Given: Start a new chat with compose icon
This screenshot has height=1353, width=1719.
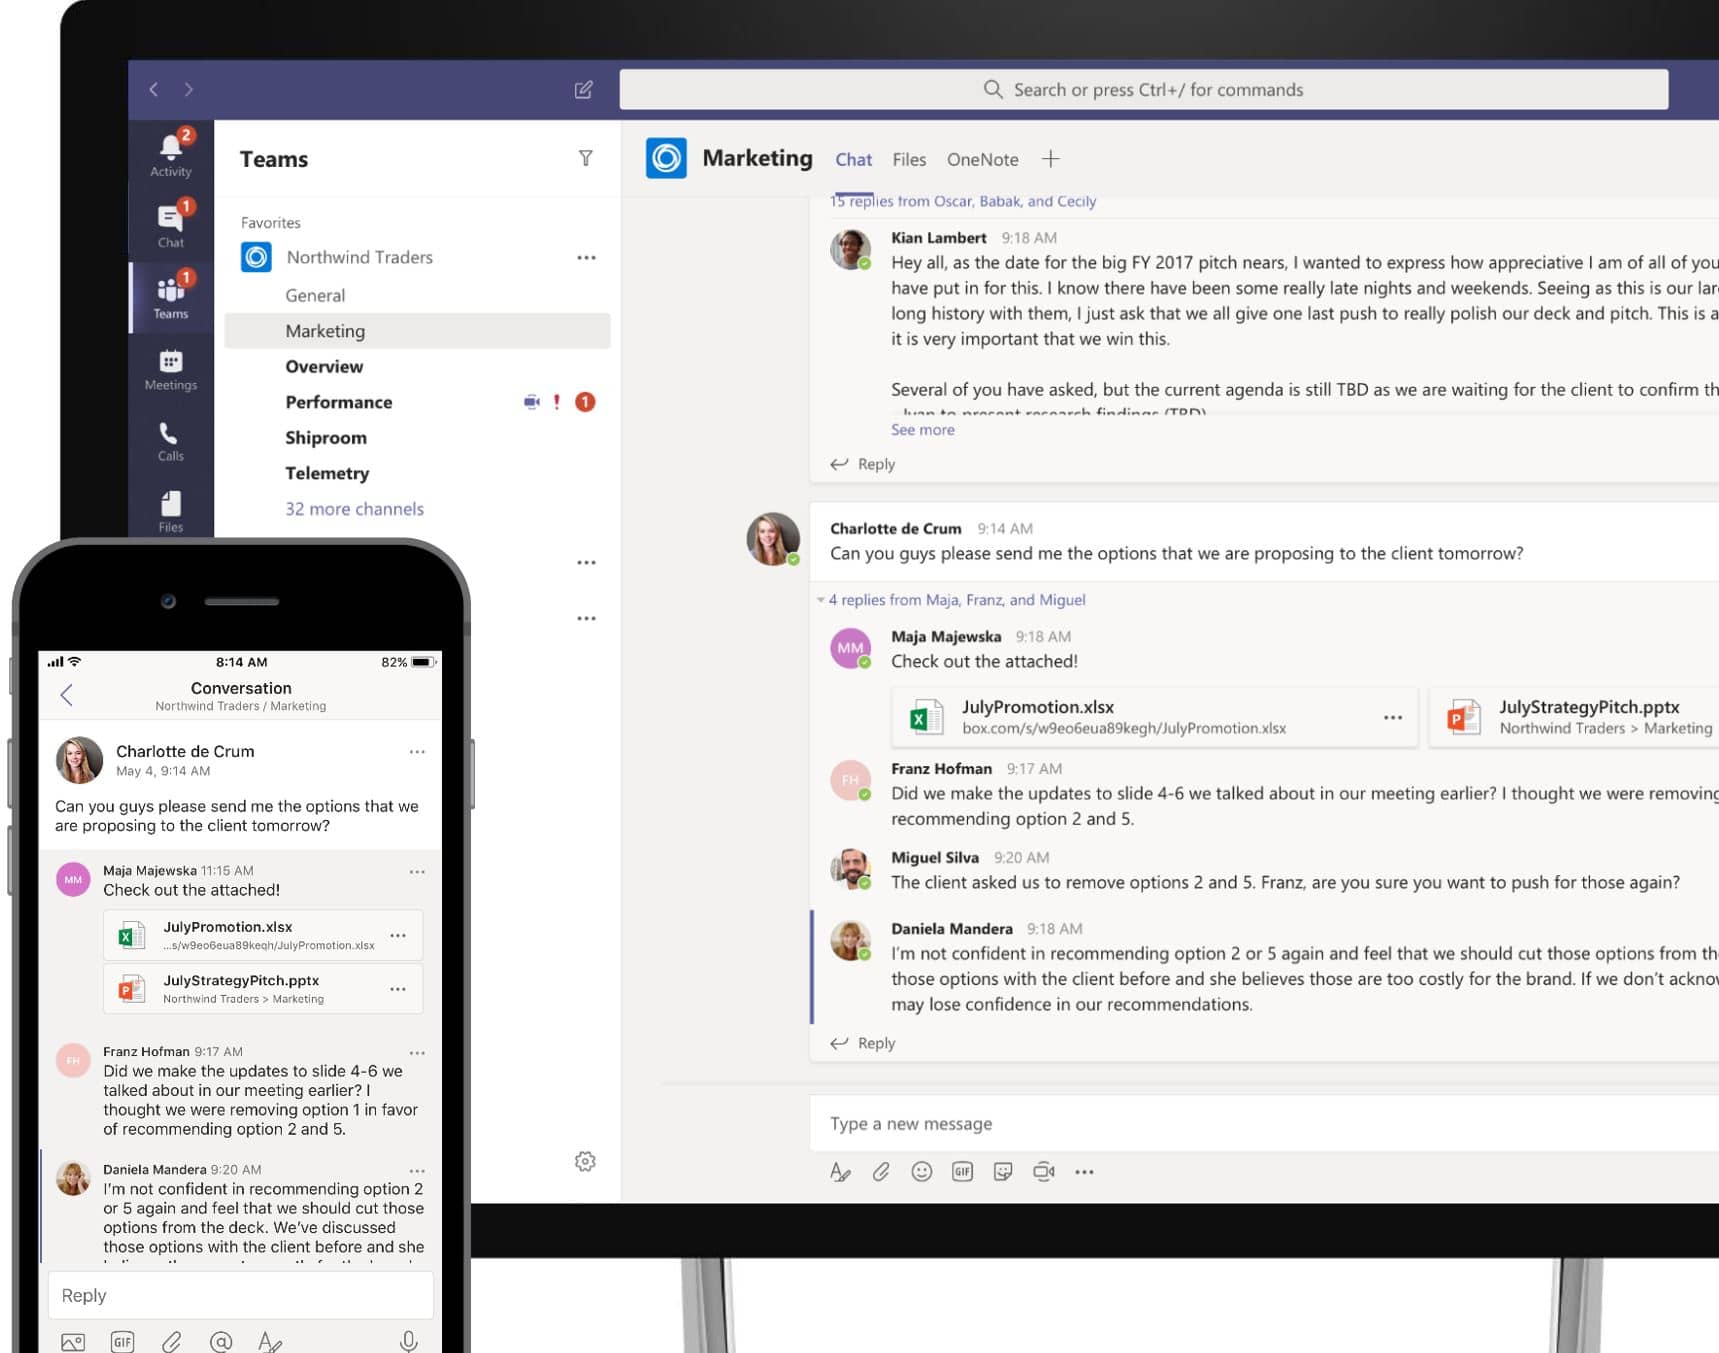Looking at the screenshot, I should (584, 90).
